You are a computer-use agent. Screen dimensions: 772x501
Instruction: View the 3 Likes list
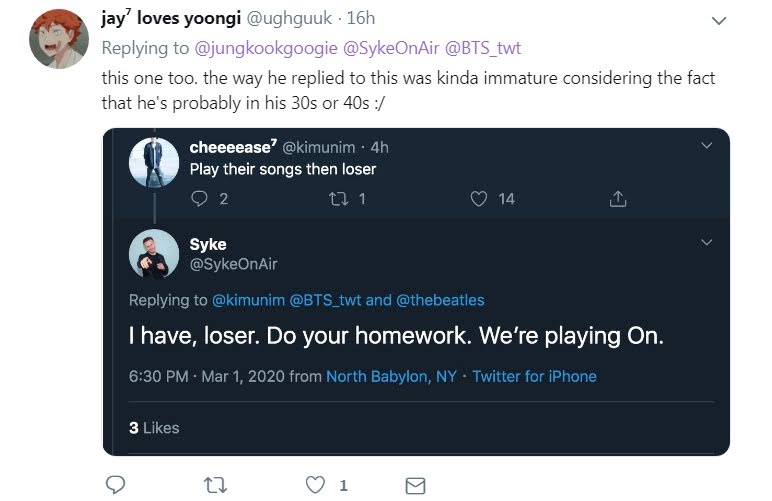[x=154, y=427]
